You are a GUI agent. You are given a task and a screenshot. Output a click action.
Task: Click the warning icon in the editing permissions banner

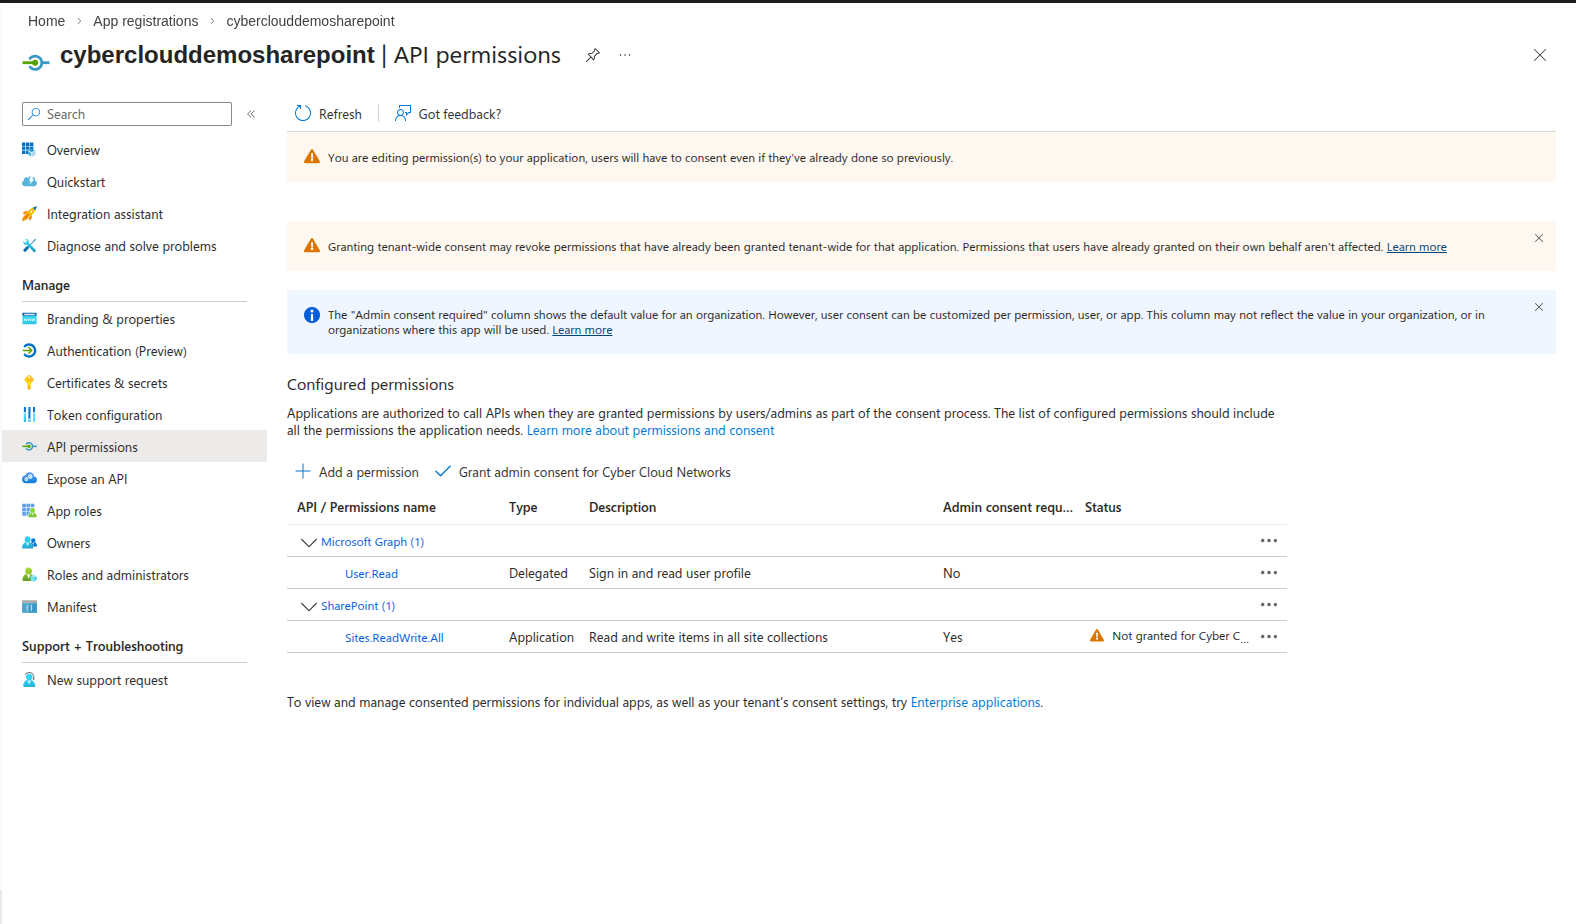coord(312,157)
